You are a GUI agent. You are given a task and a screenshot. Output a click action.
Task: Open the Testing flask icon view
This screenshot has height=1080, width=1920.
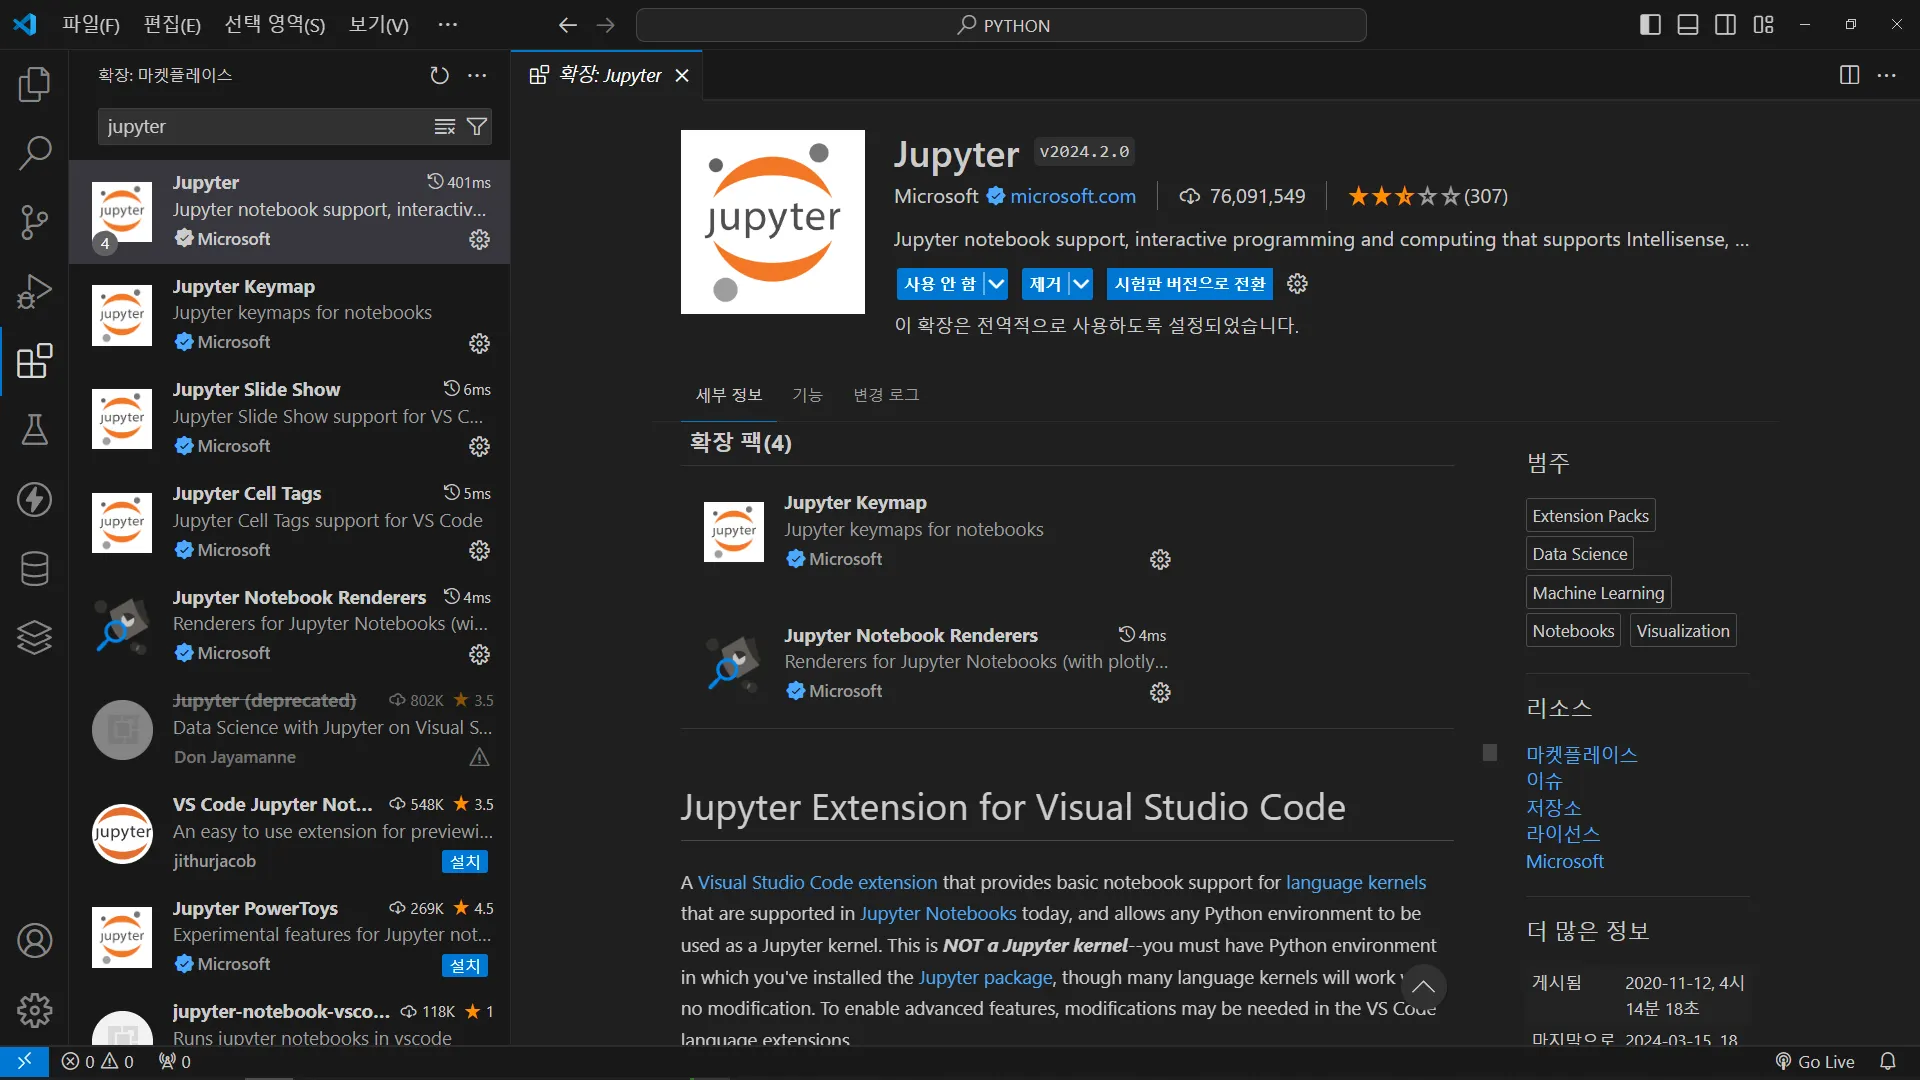pos(34,430)
